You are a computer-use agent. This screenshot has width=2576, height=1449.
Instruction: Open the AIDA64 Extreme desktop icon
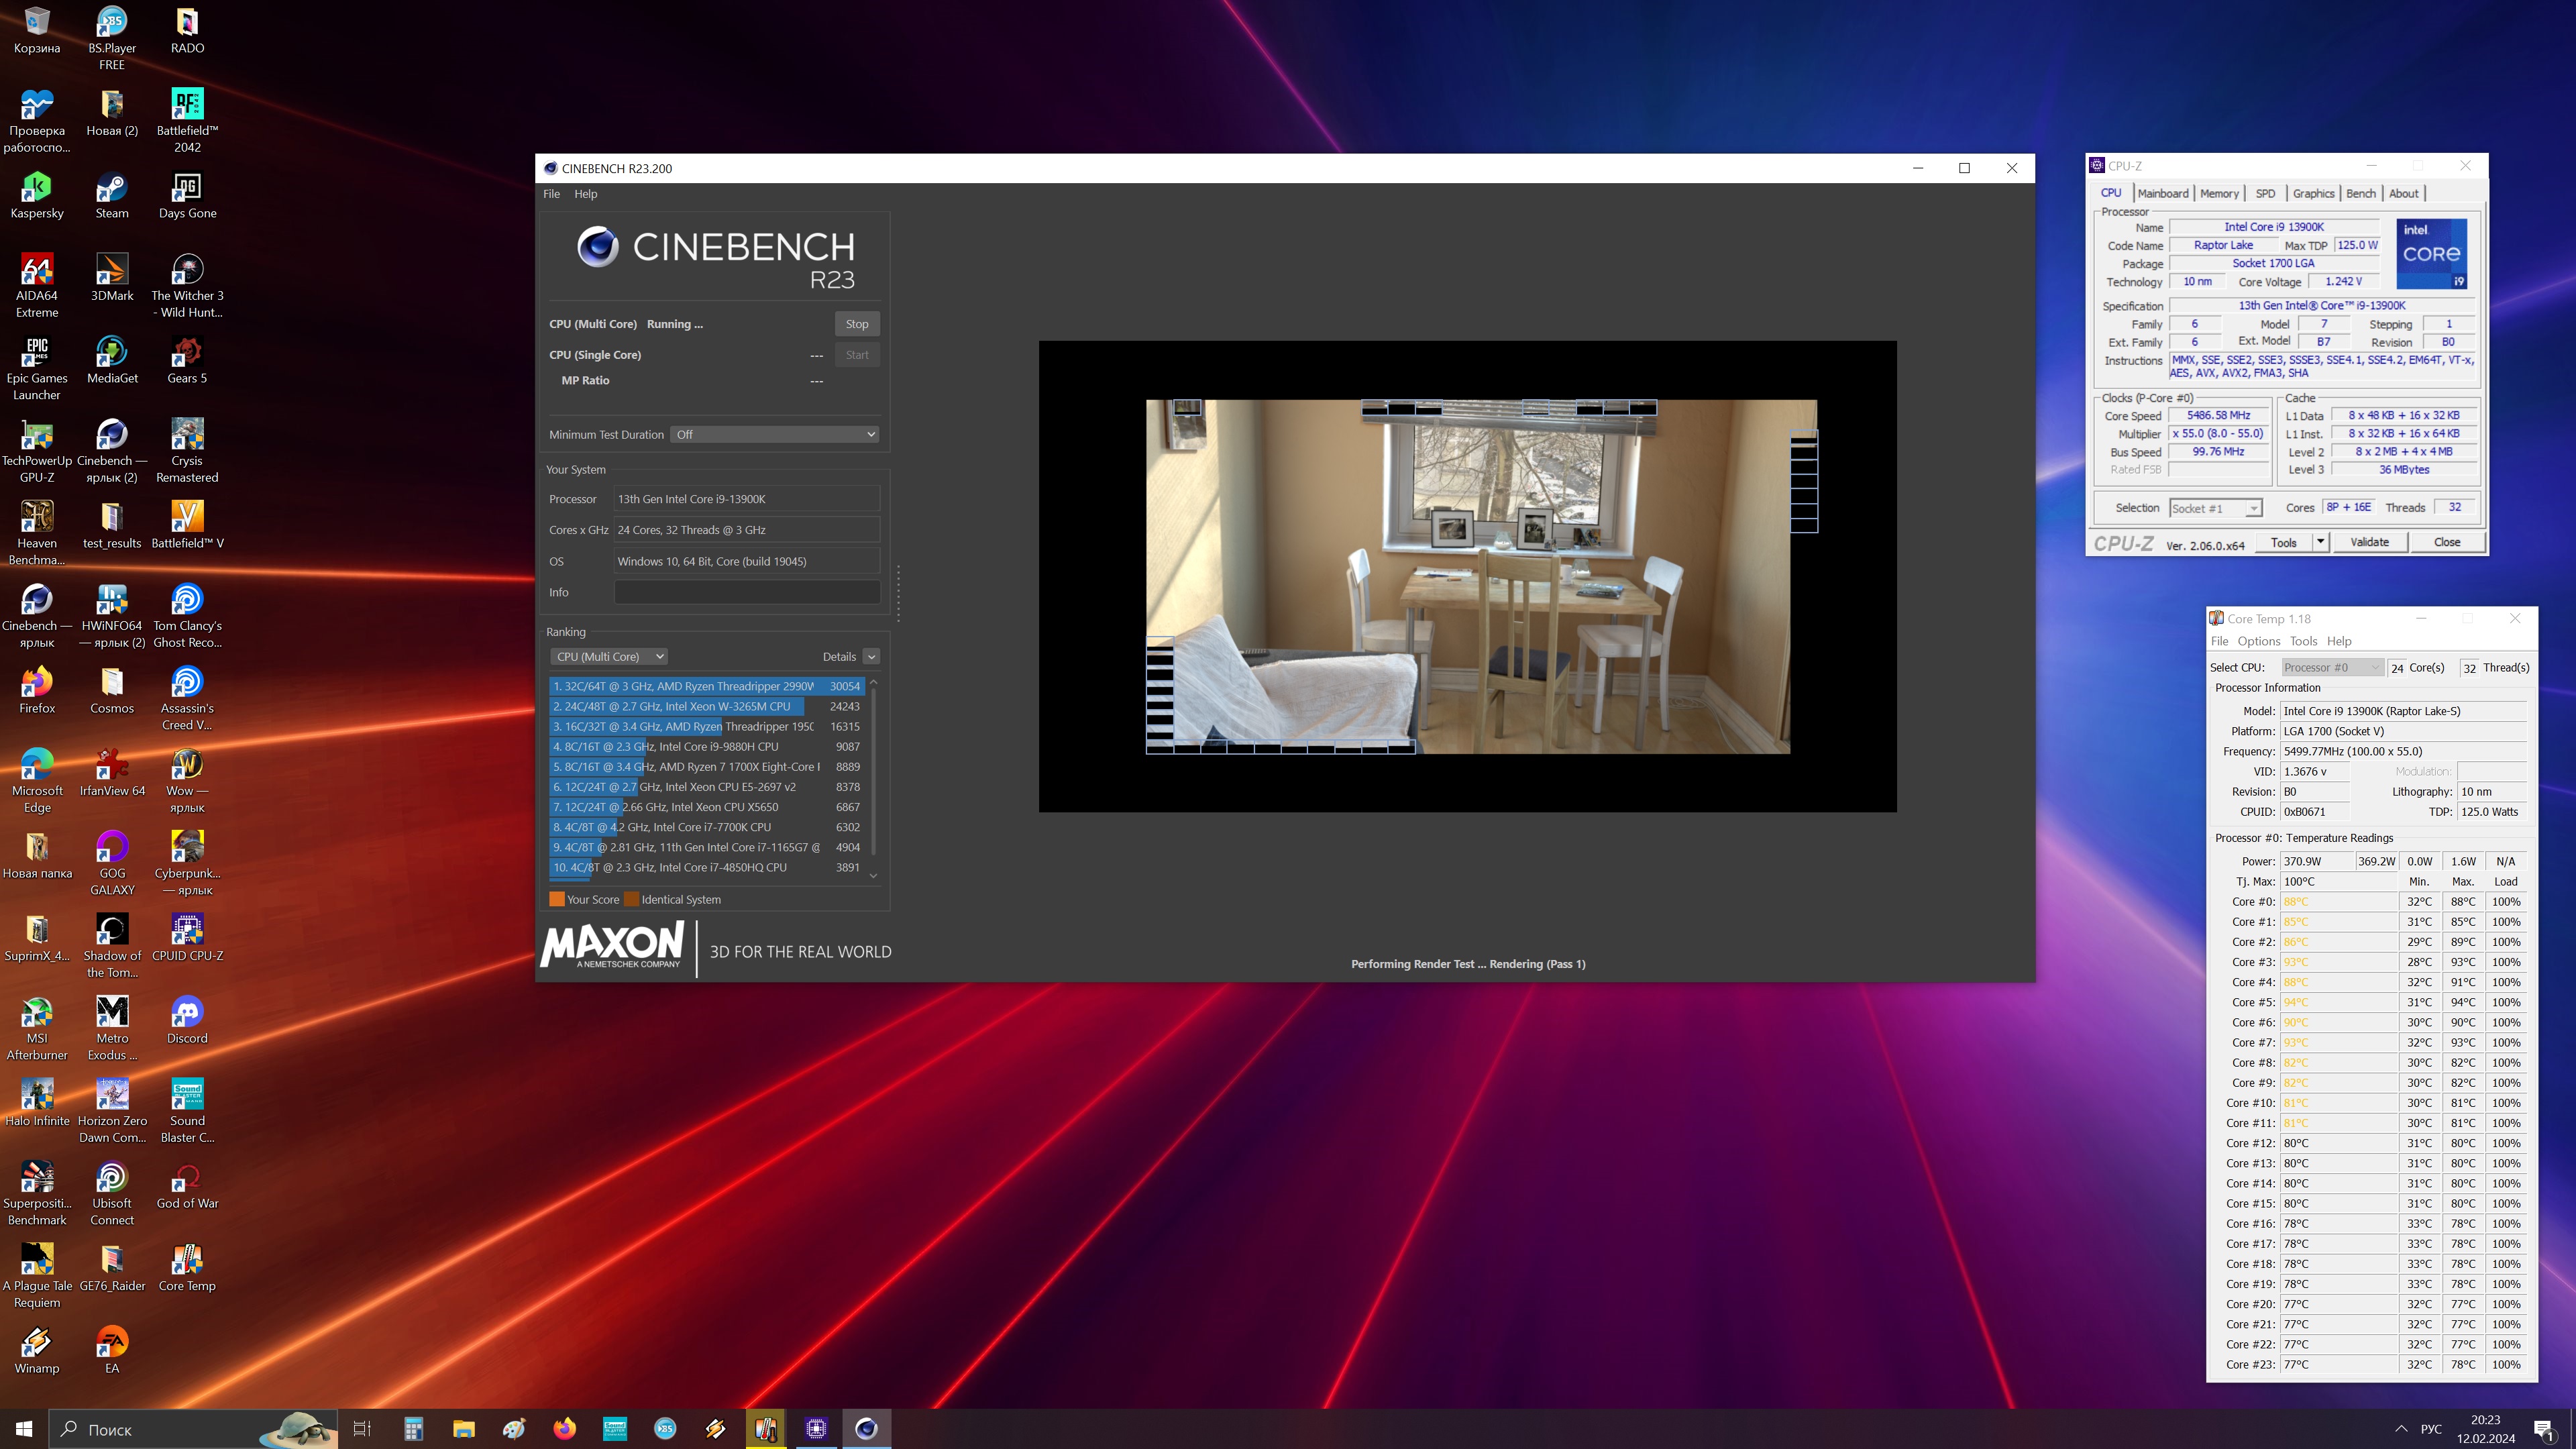[x=37, y=271]
